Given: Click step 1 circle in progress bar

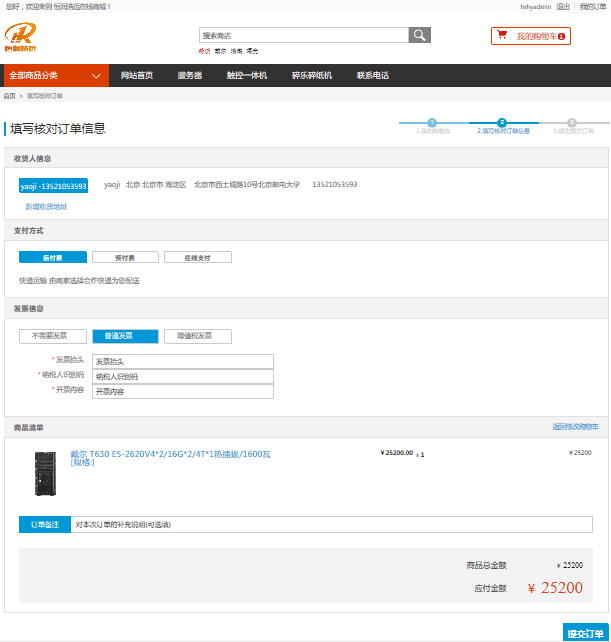Looking at the screenshot, I should coord(432,122).
